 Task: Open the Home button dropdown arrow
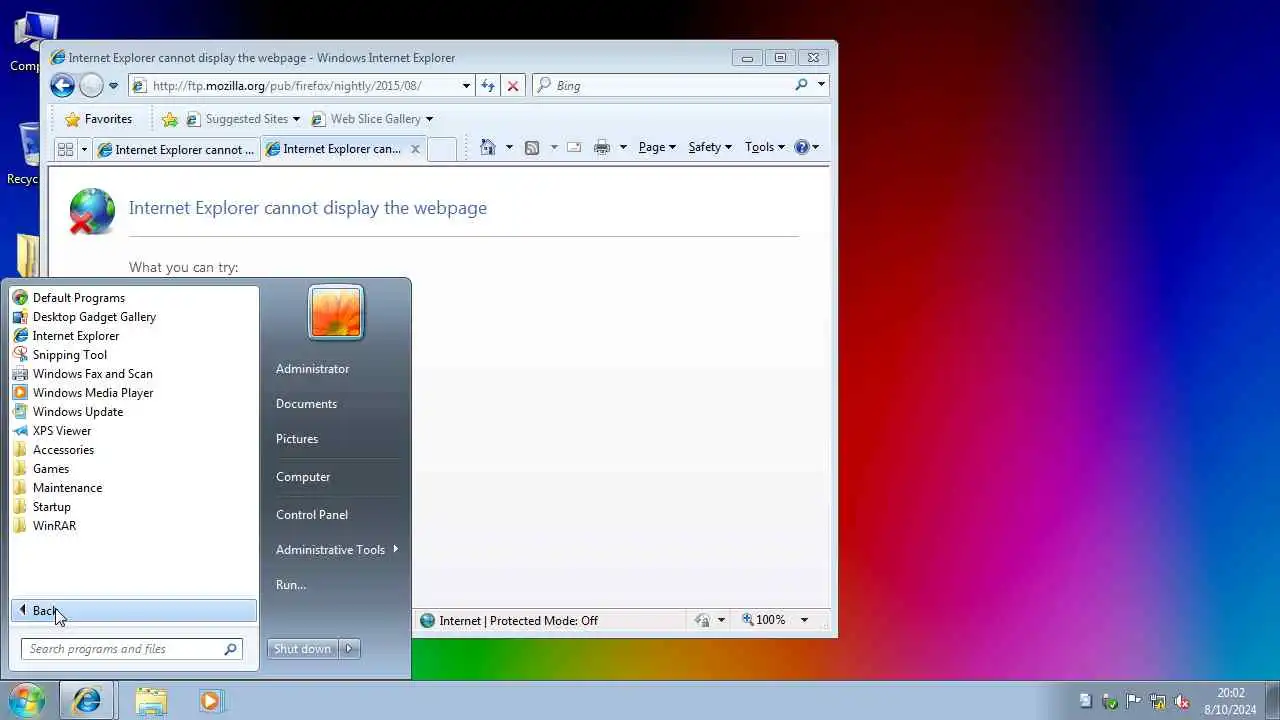coord(509,147)
